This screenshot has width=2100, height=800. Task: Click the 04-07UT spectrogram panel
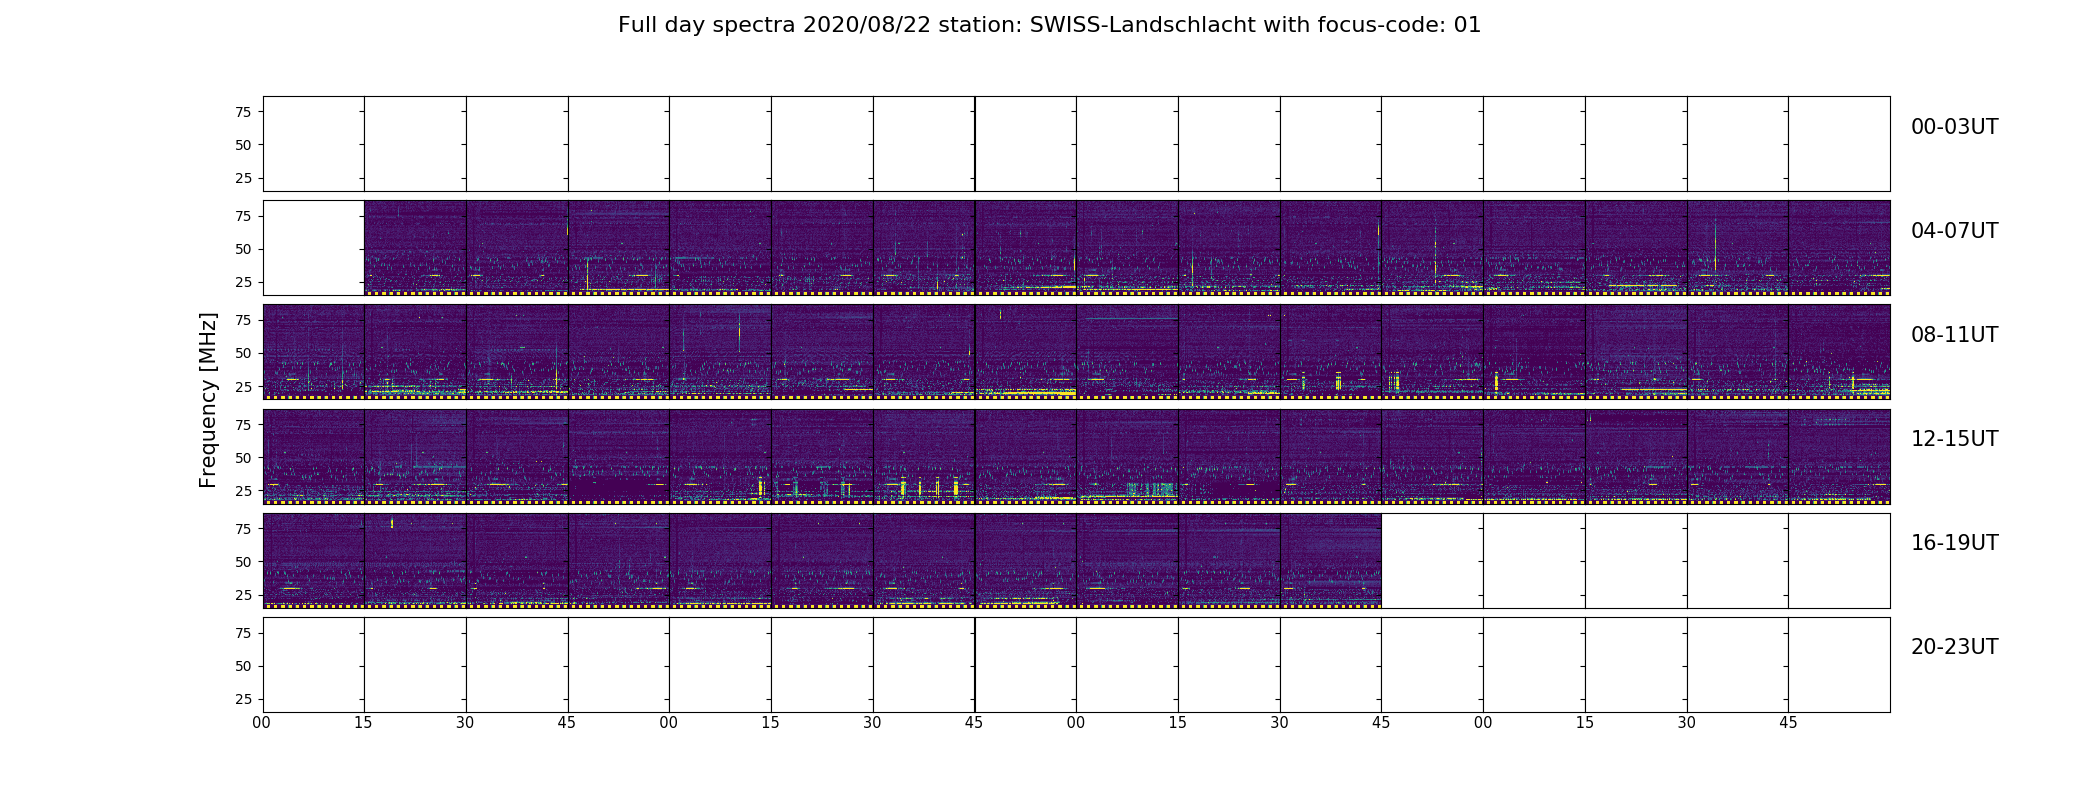[1076, 248]
